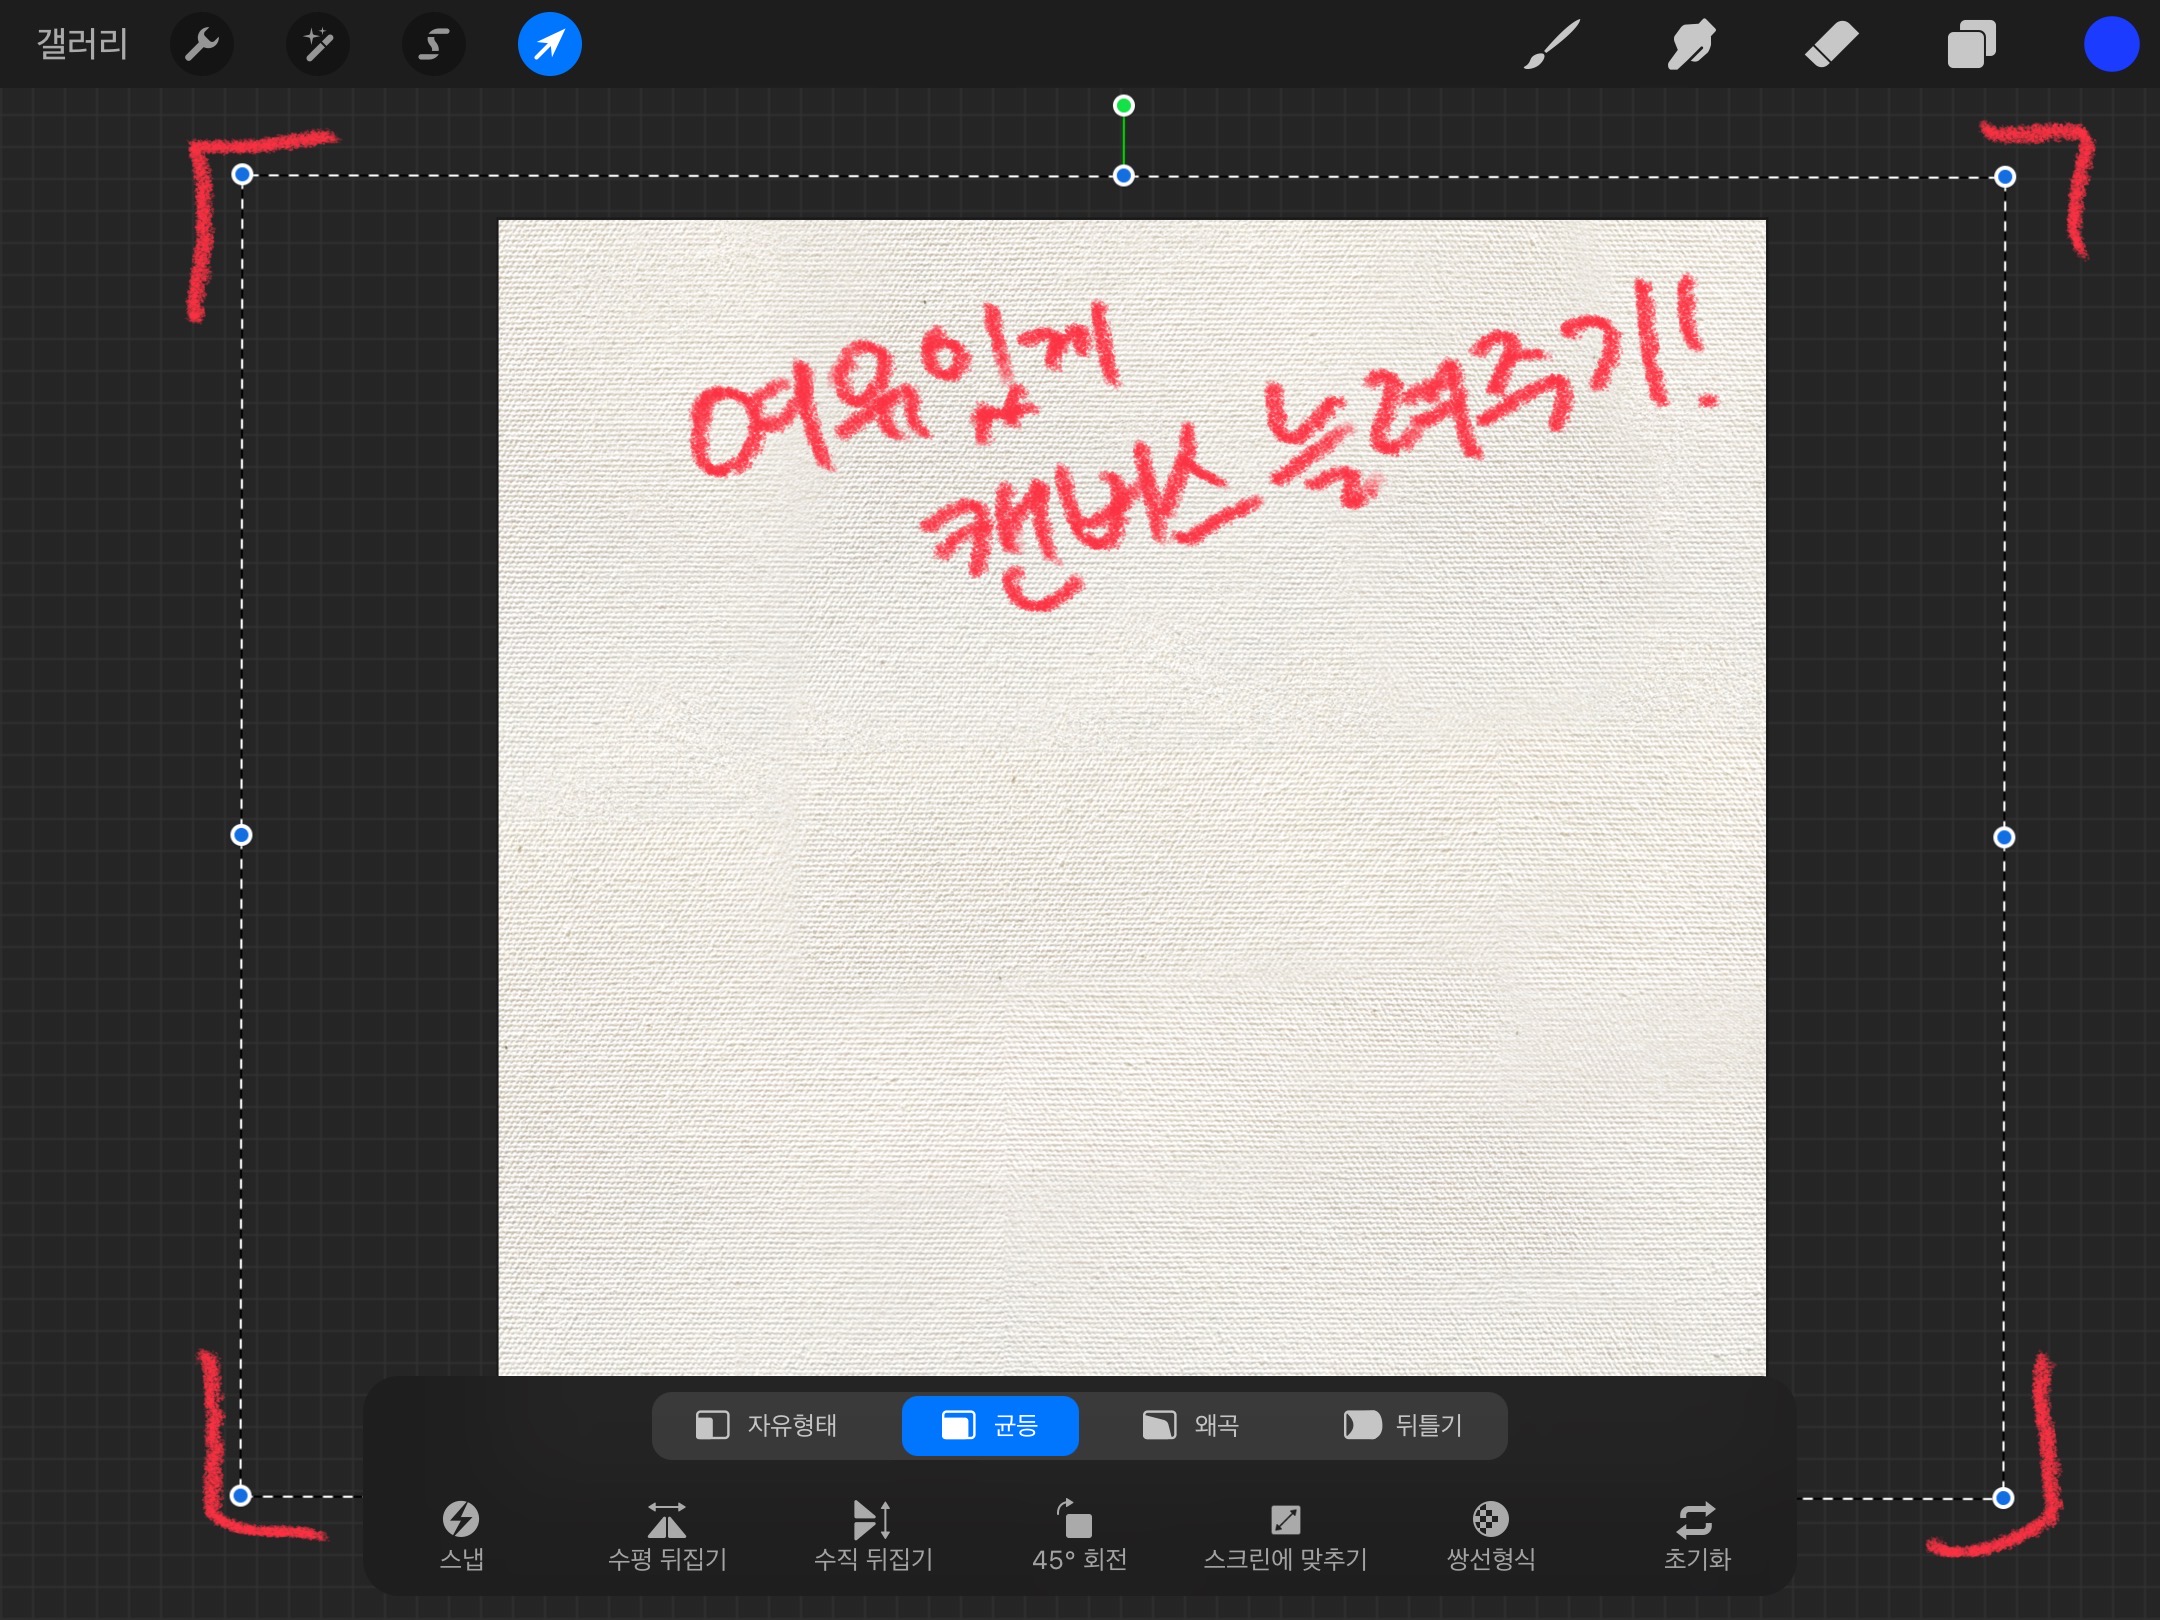Screen dimensions: 2160x1620
Task: Return to 갤러리 gallery
Action: point(82,45)
